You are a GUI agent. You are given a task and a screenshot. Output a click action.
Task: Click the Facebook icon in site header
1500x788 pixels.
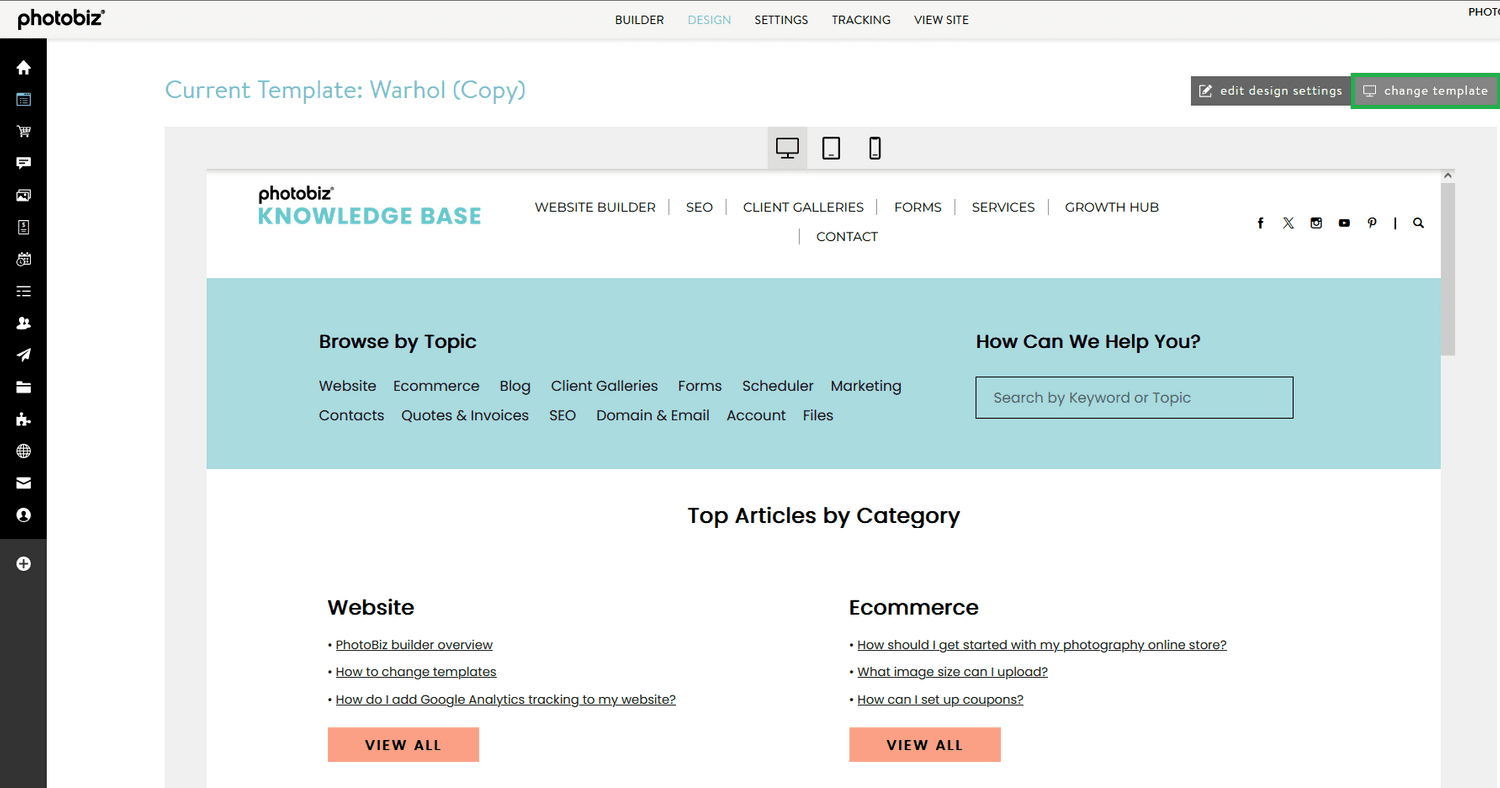[1261, 223]
